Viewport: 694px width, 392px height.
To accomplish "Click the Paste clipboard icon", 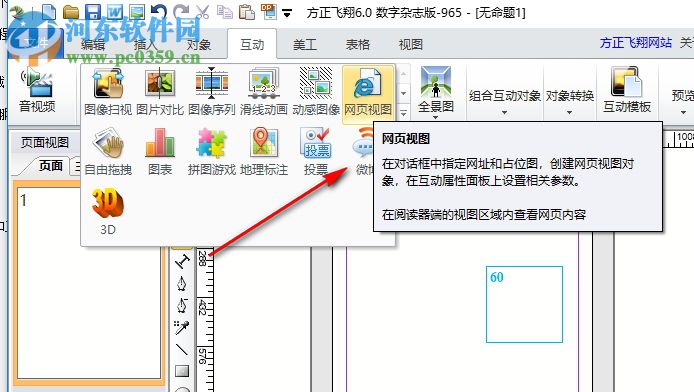I will click(x=247, y=12).
